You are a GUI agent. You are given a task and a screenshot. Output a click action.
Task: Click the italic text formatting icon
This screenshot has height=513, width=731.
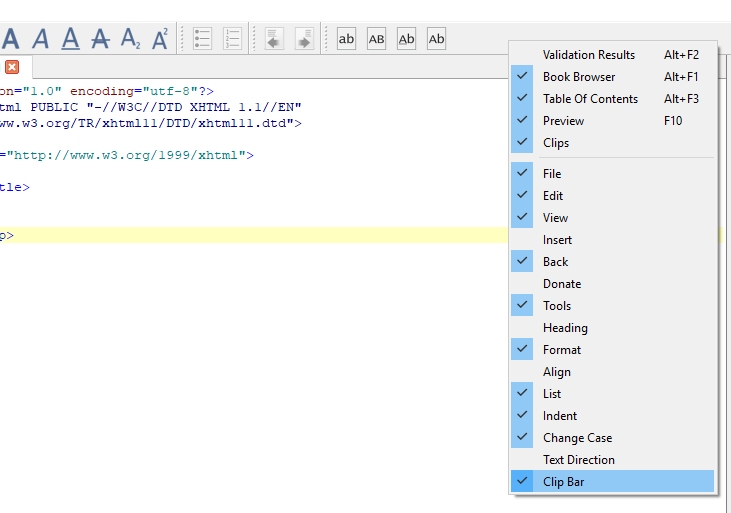pyautogui.click(x=41, y=39)
